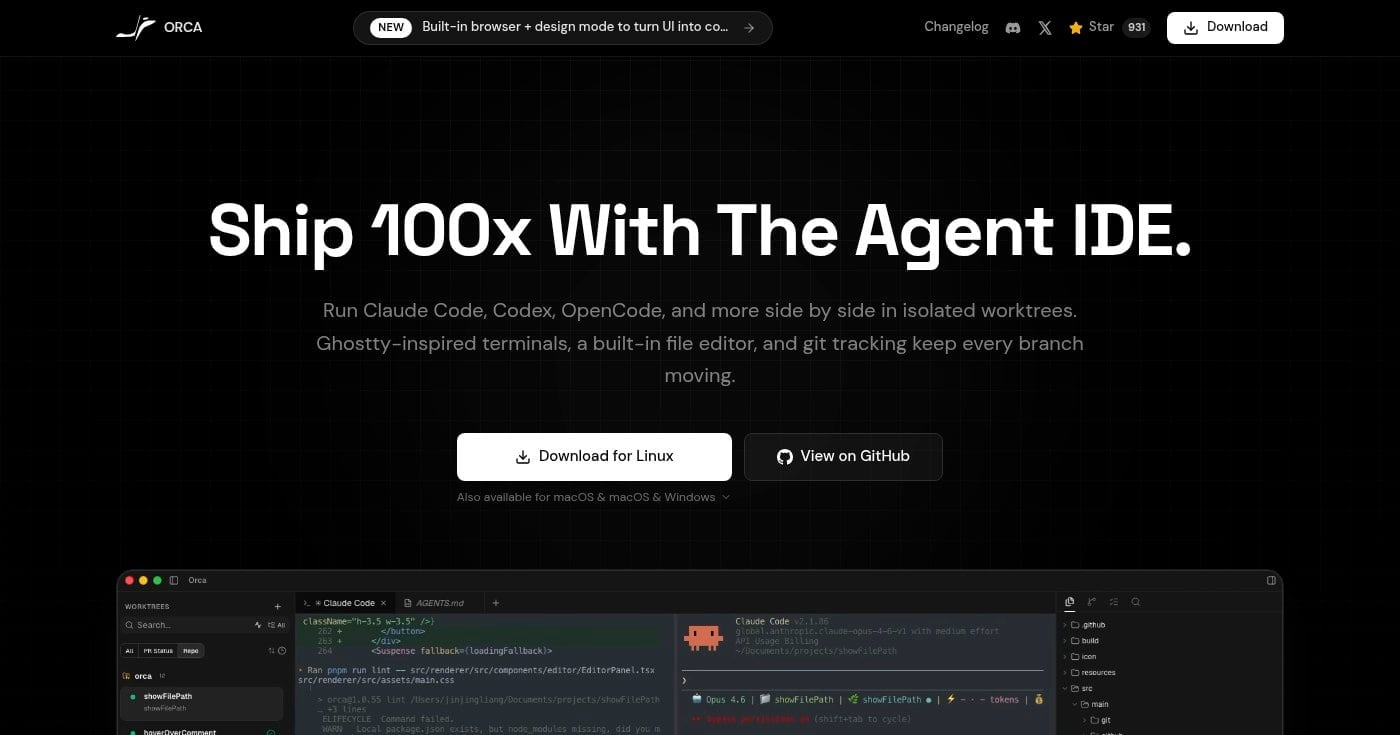Viewport: 1400px width, 735px height.
Task: Click the worktrees Search input field
Action: 170,624
